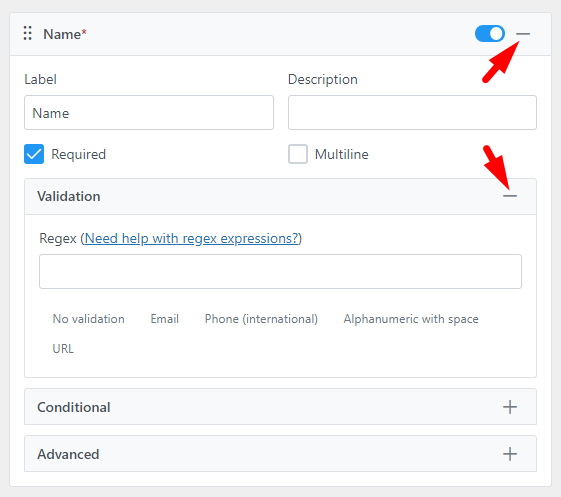Toggle the Name field enable switch
This screenshot has width=561, height=497.
(490, 34)
